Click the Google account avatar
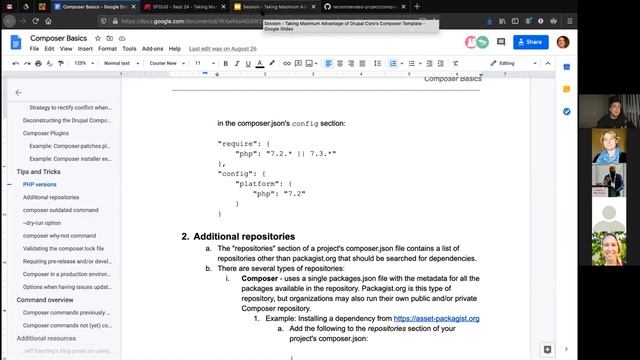The image size is (640, 360). pyautogui.click(x=563, y=42)
